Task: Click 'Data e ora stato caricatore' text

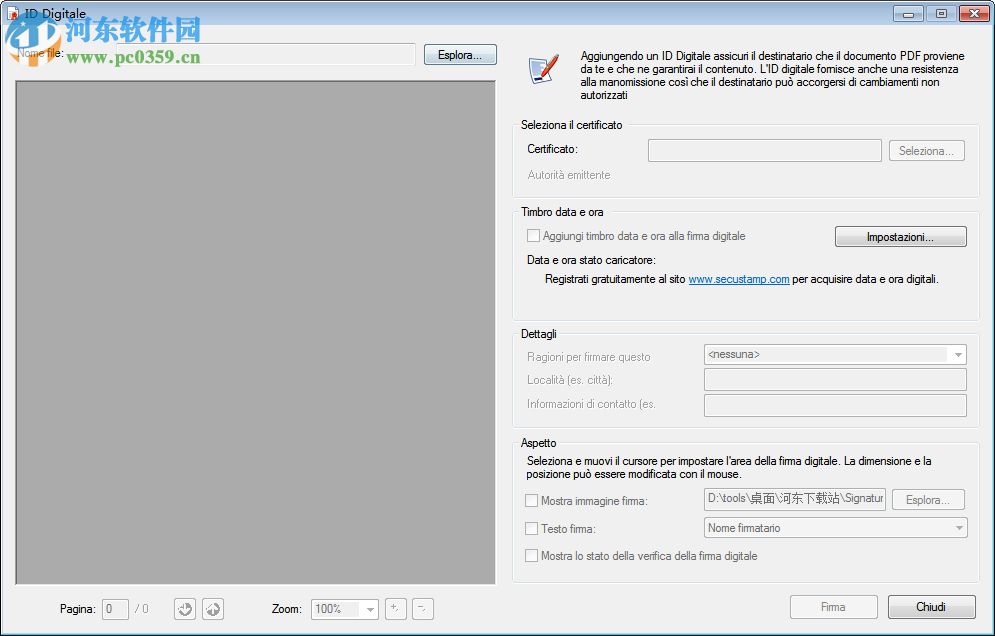Action: [591, 260]
